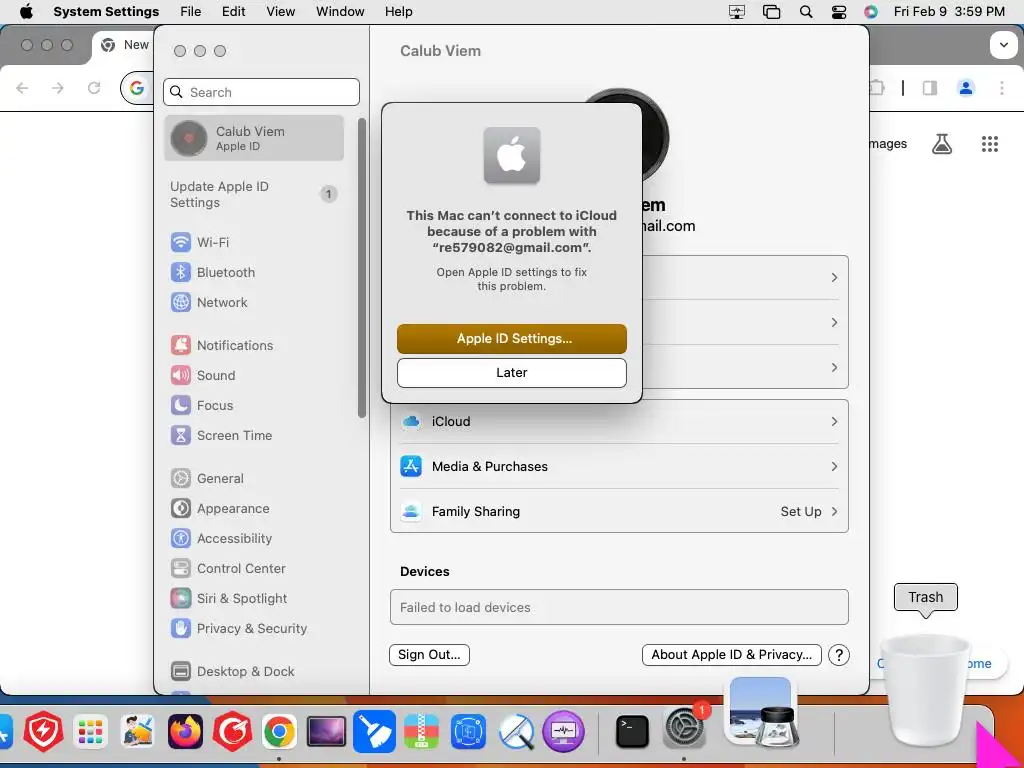
Task: Open Launchpad from the Dock
Action: [90, 731]
